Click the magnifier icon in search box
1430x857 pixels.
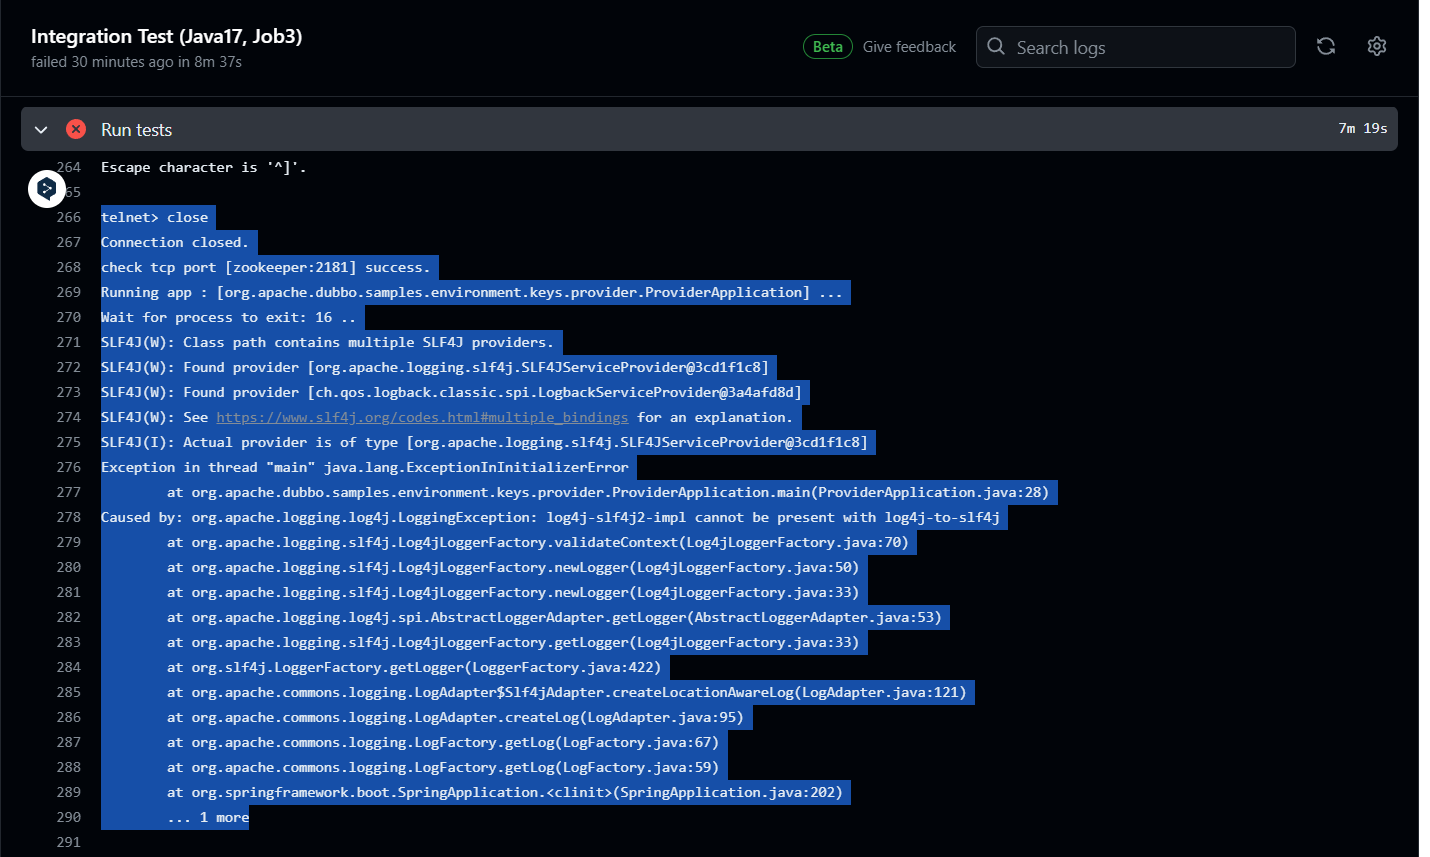996,47
